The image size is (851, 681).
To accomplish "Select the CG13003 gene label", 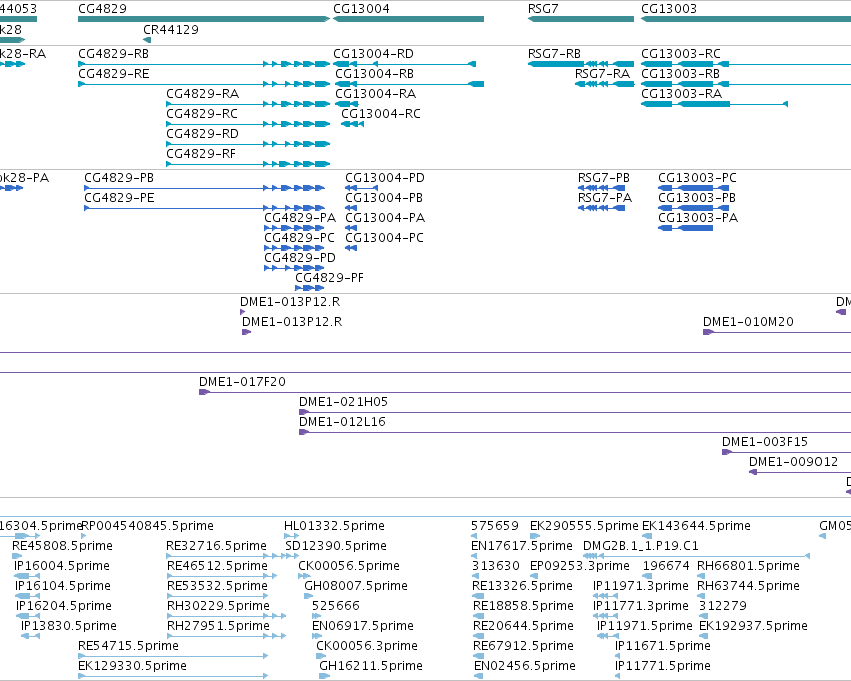I will 669,9.
